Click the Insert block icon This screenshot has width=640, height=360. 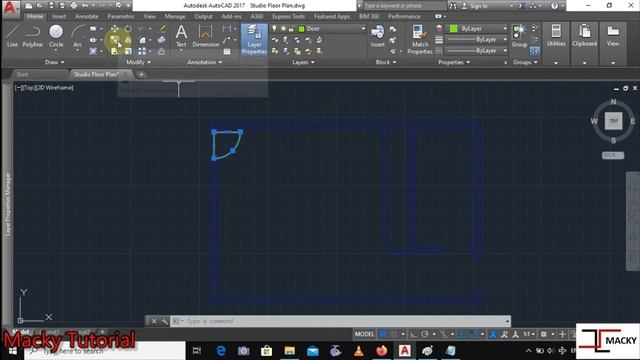(x=378, y=36)
